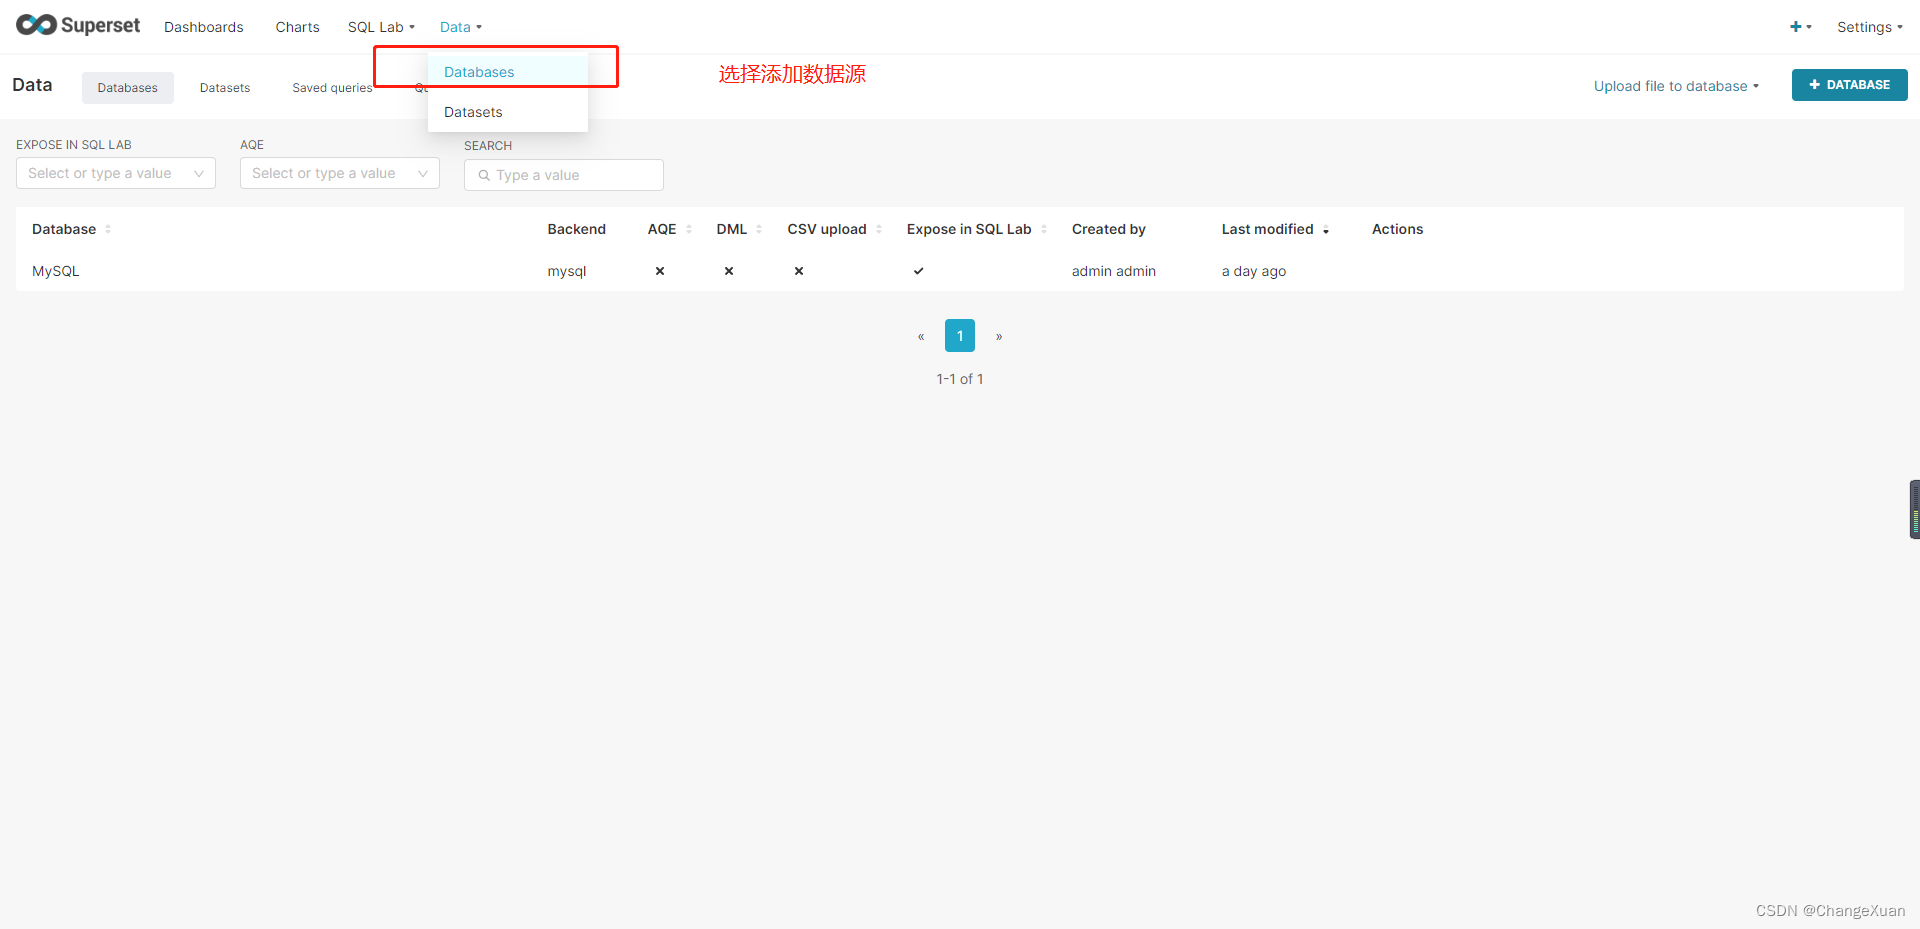Image resolution: width=1920 pixels, height=929 pixels.
Task: Click the Created by column header
Action: 1109,229
